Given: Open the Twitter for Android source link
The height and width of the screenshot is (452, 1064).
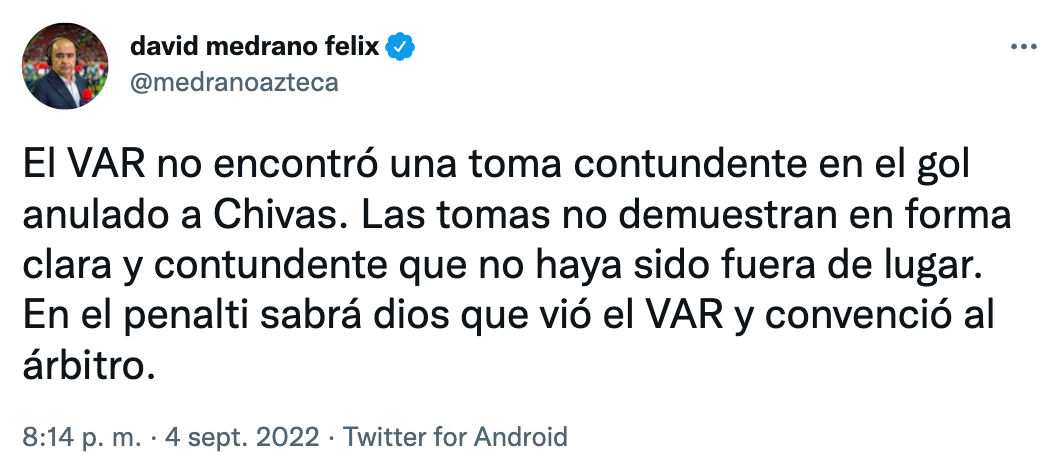Looking at the screenshot, I should [x=455, y=437].
